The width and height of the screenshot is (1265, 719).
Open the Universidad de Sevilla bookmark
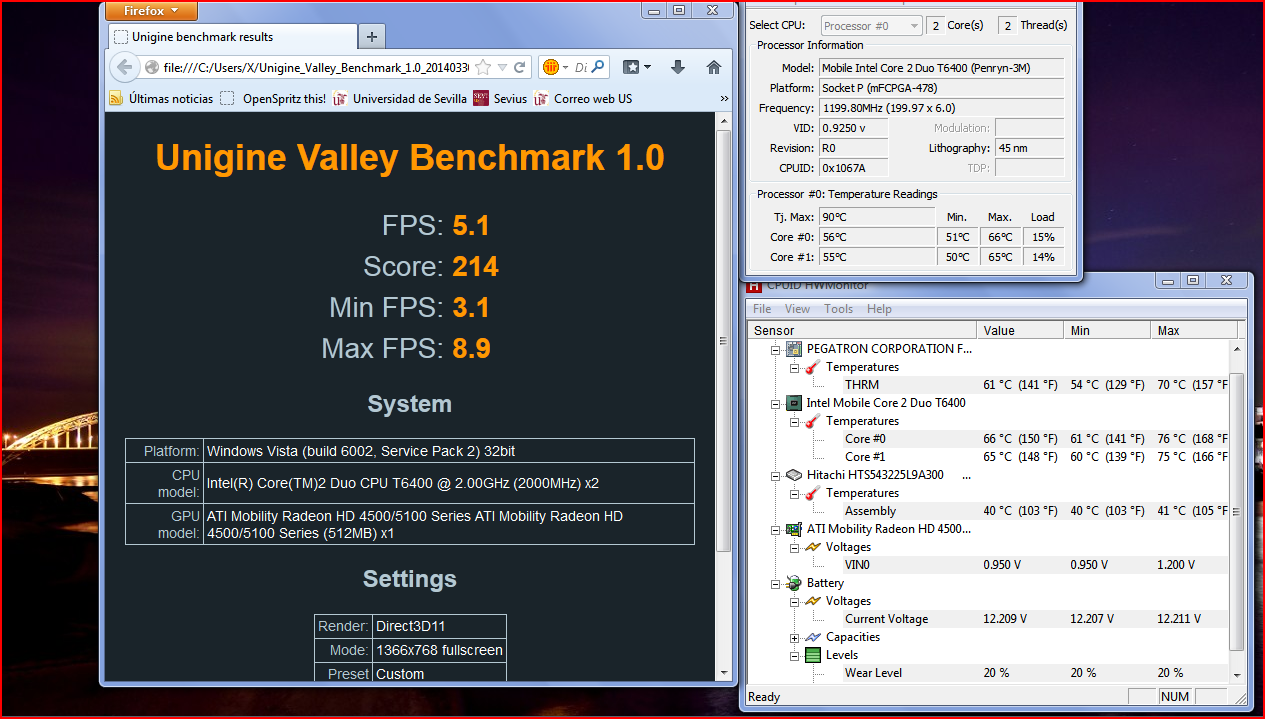click(x=400, y=98)
